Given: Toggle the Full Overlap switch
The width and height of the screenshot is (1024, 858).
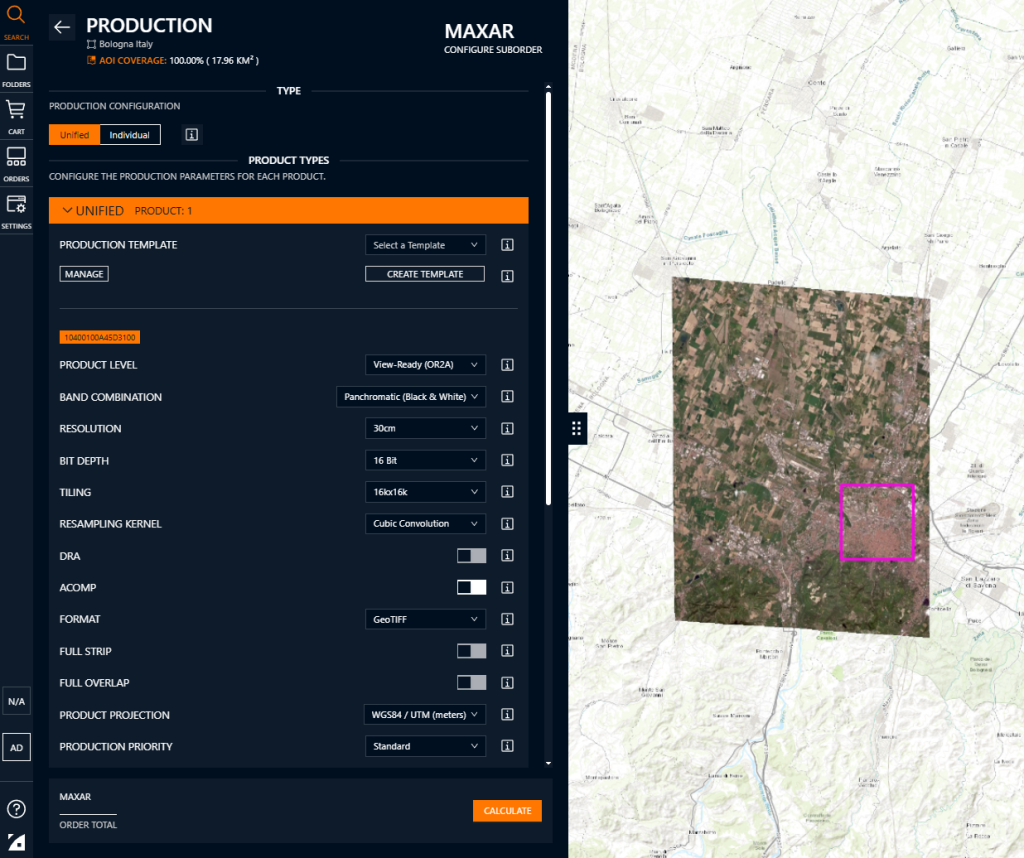Looking at the screenshot, I should pyautogui.click(x=472, y=682).
